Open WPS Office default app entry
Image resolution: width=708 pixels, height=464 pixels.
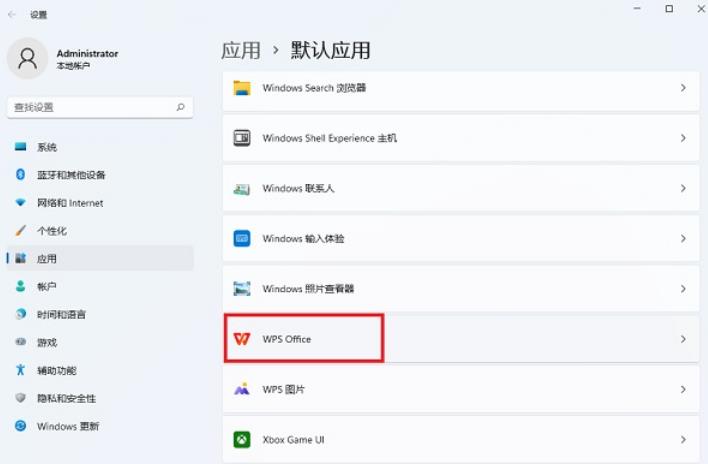pos(461,339)
